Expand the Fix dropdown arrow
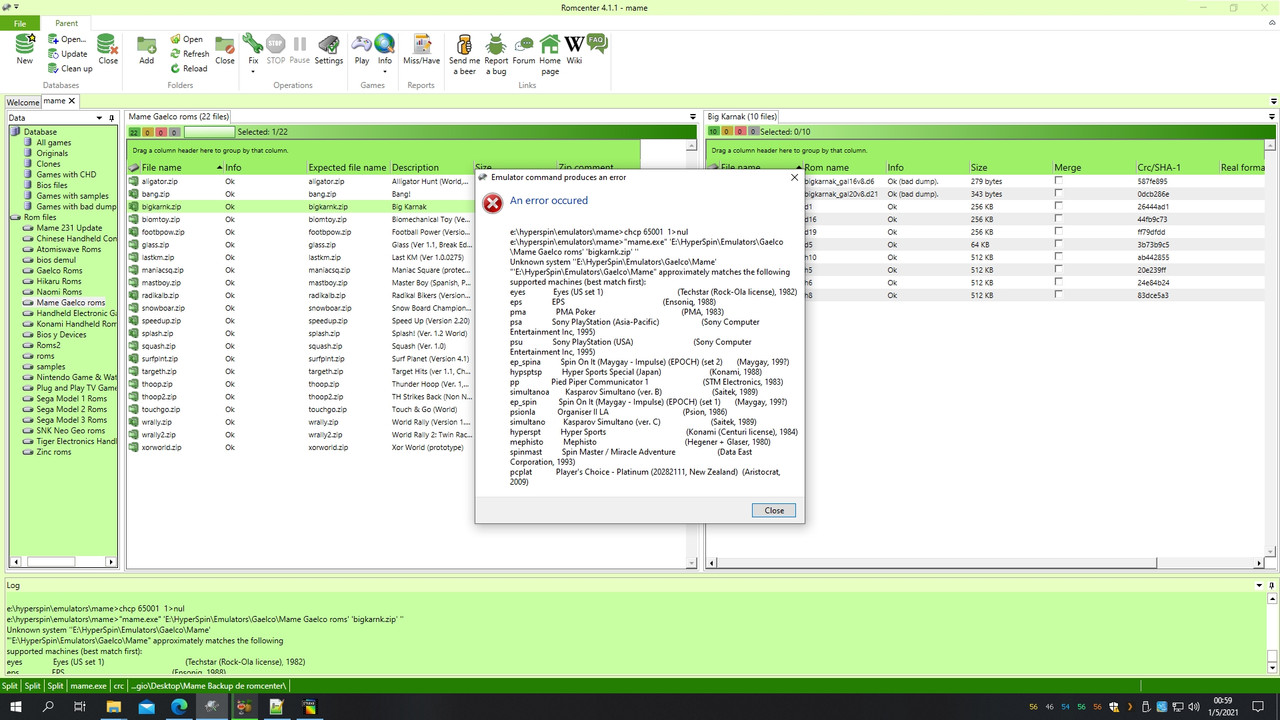The height and width of the screenshot is (720, 1280). (x=253, y=72)
